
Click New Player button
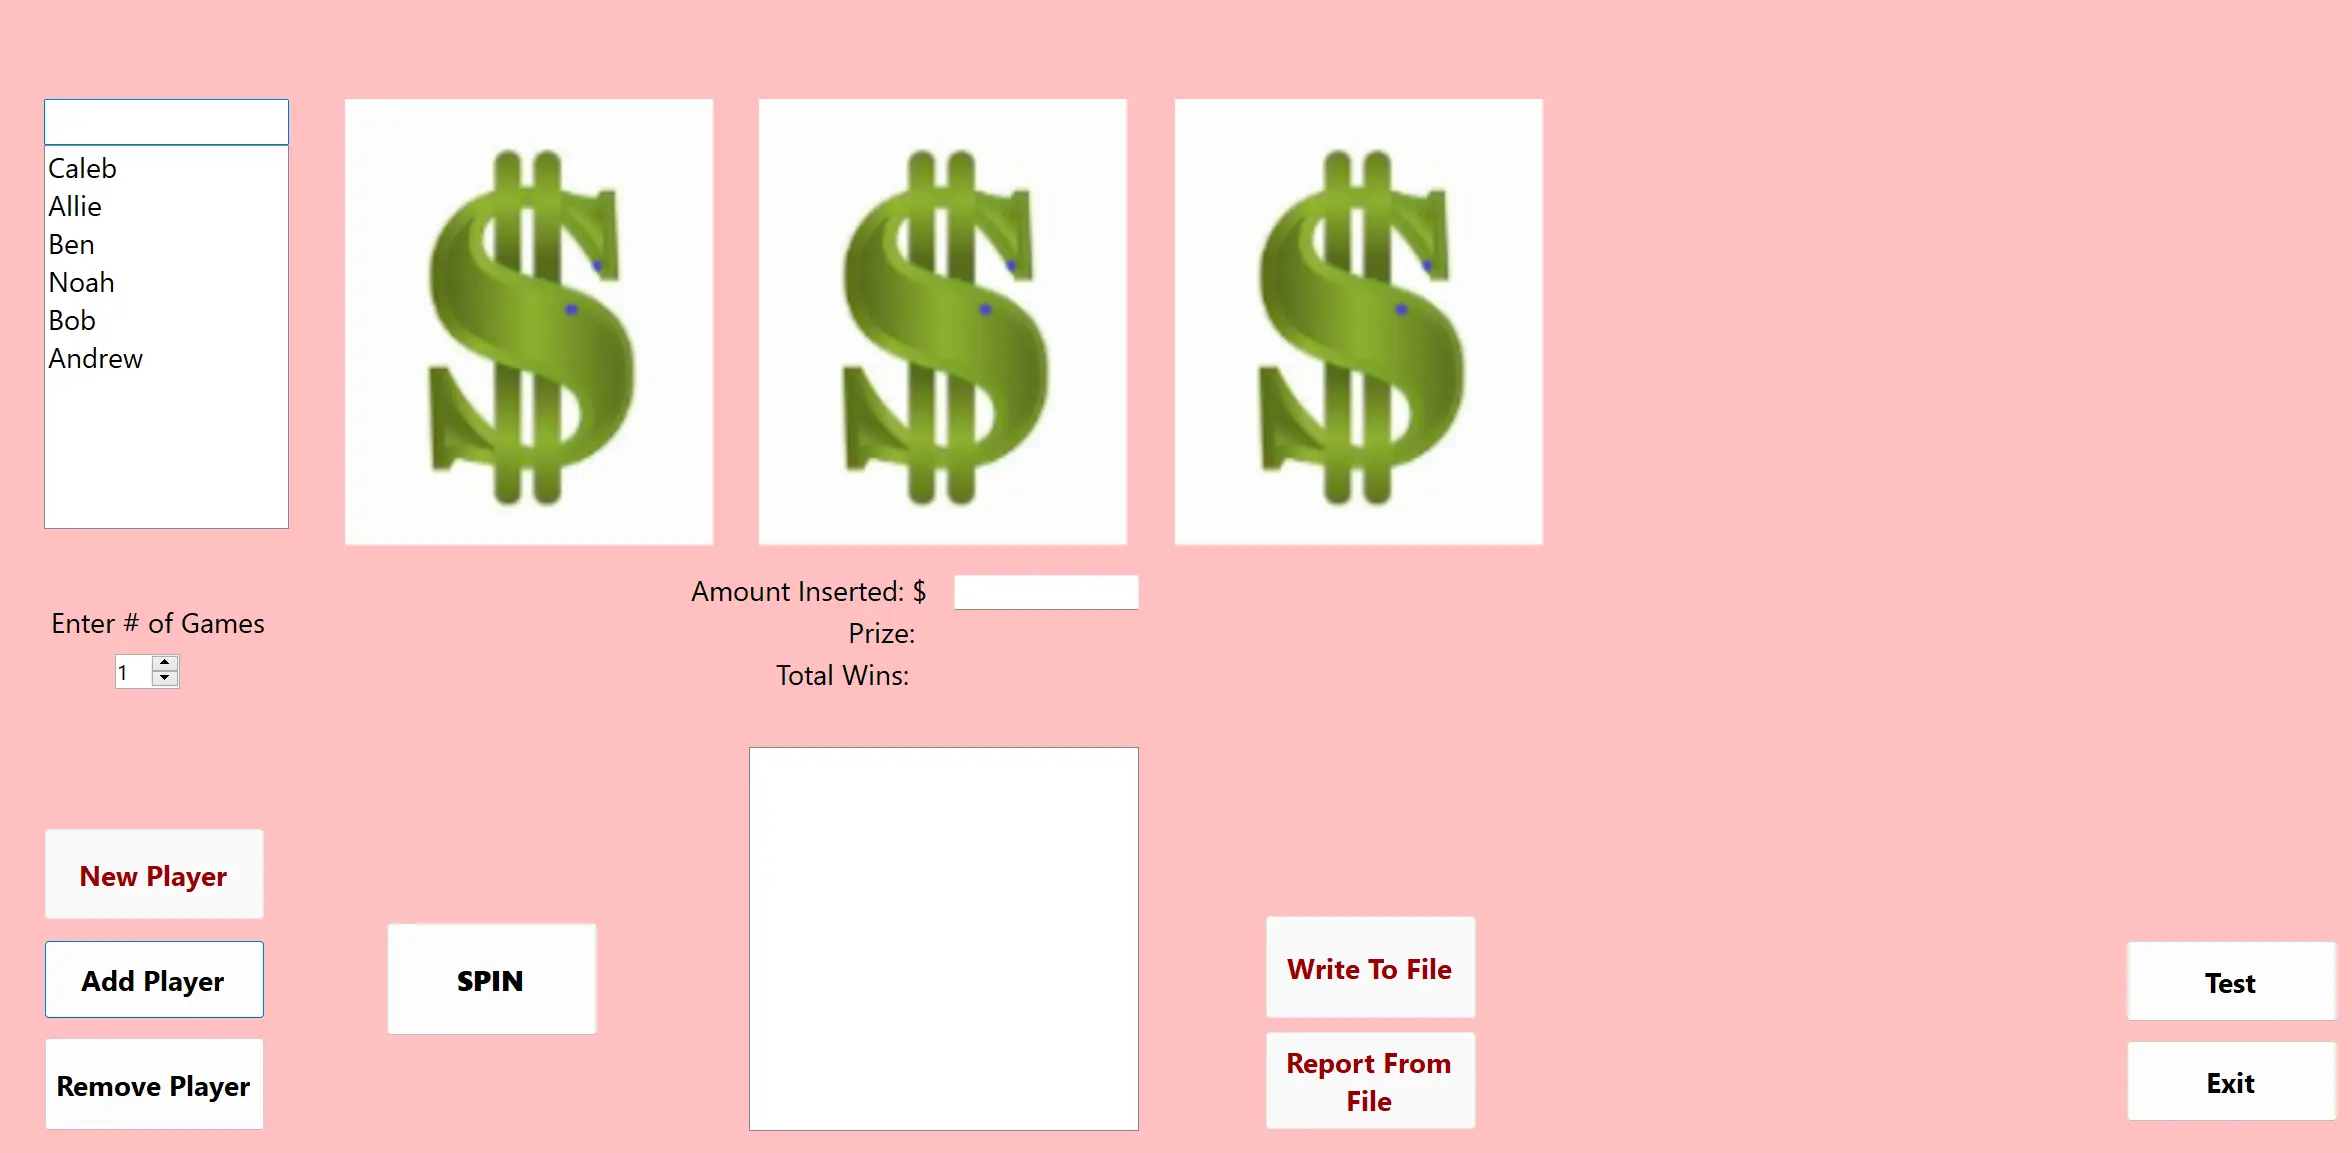[x=152, y=876]
